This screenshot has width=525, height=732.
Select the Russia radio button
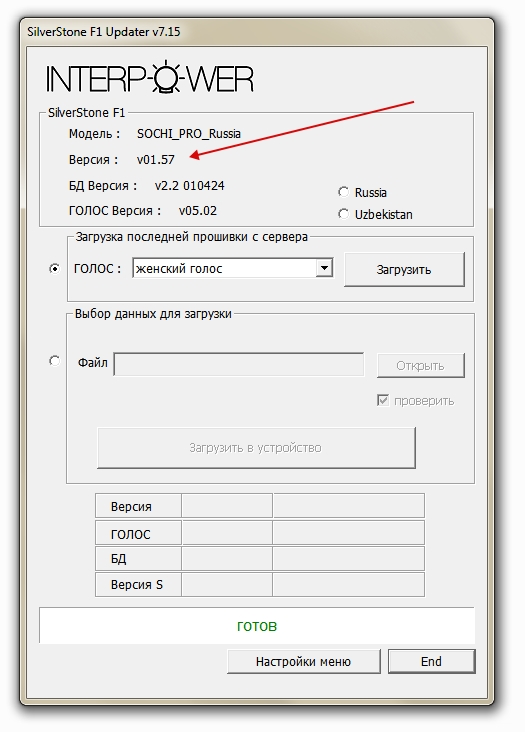[x=343, y=192]
